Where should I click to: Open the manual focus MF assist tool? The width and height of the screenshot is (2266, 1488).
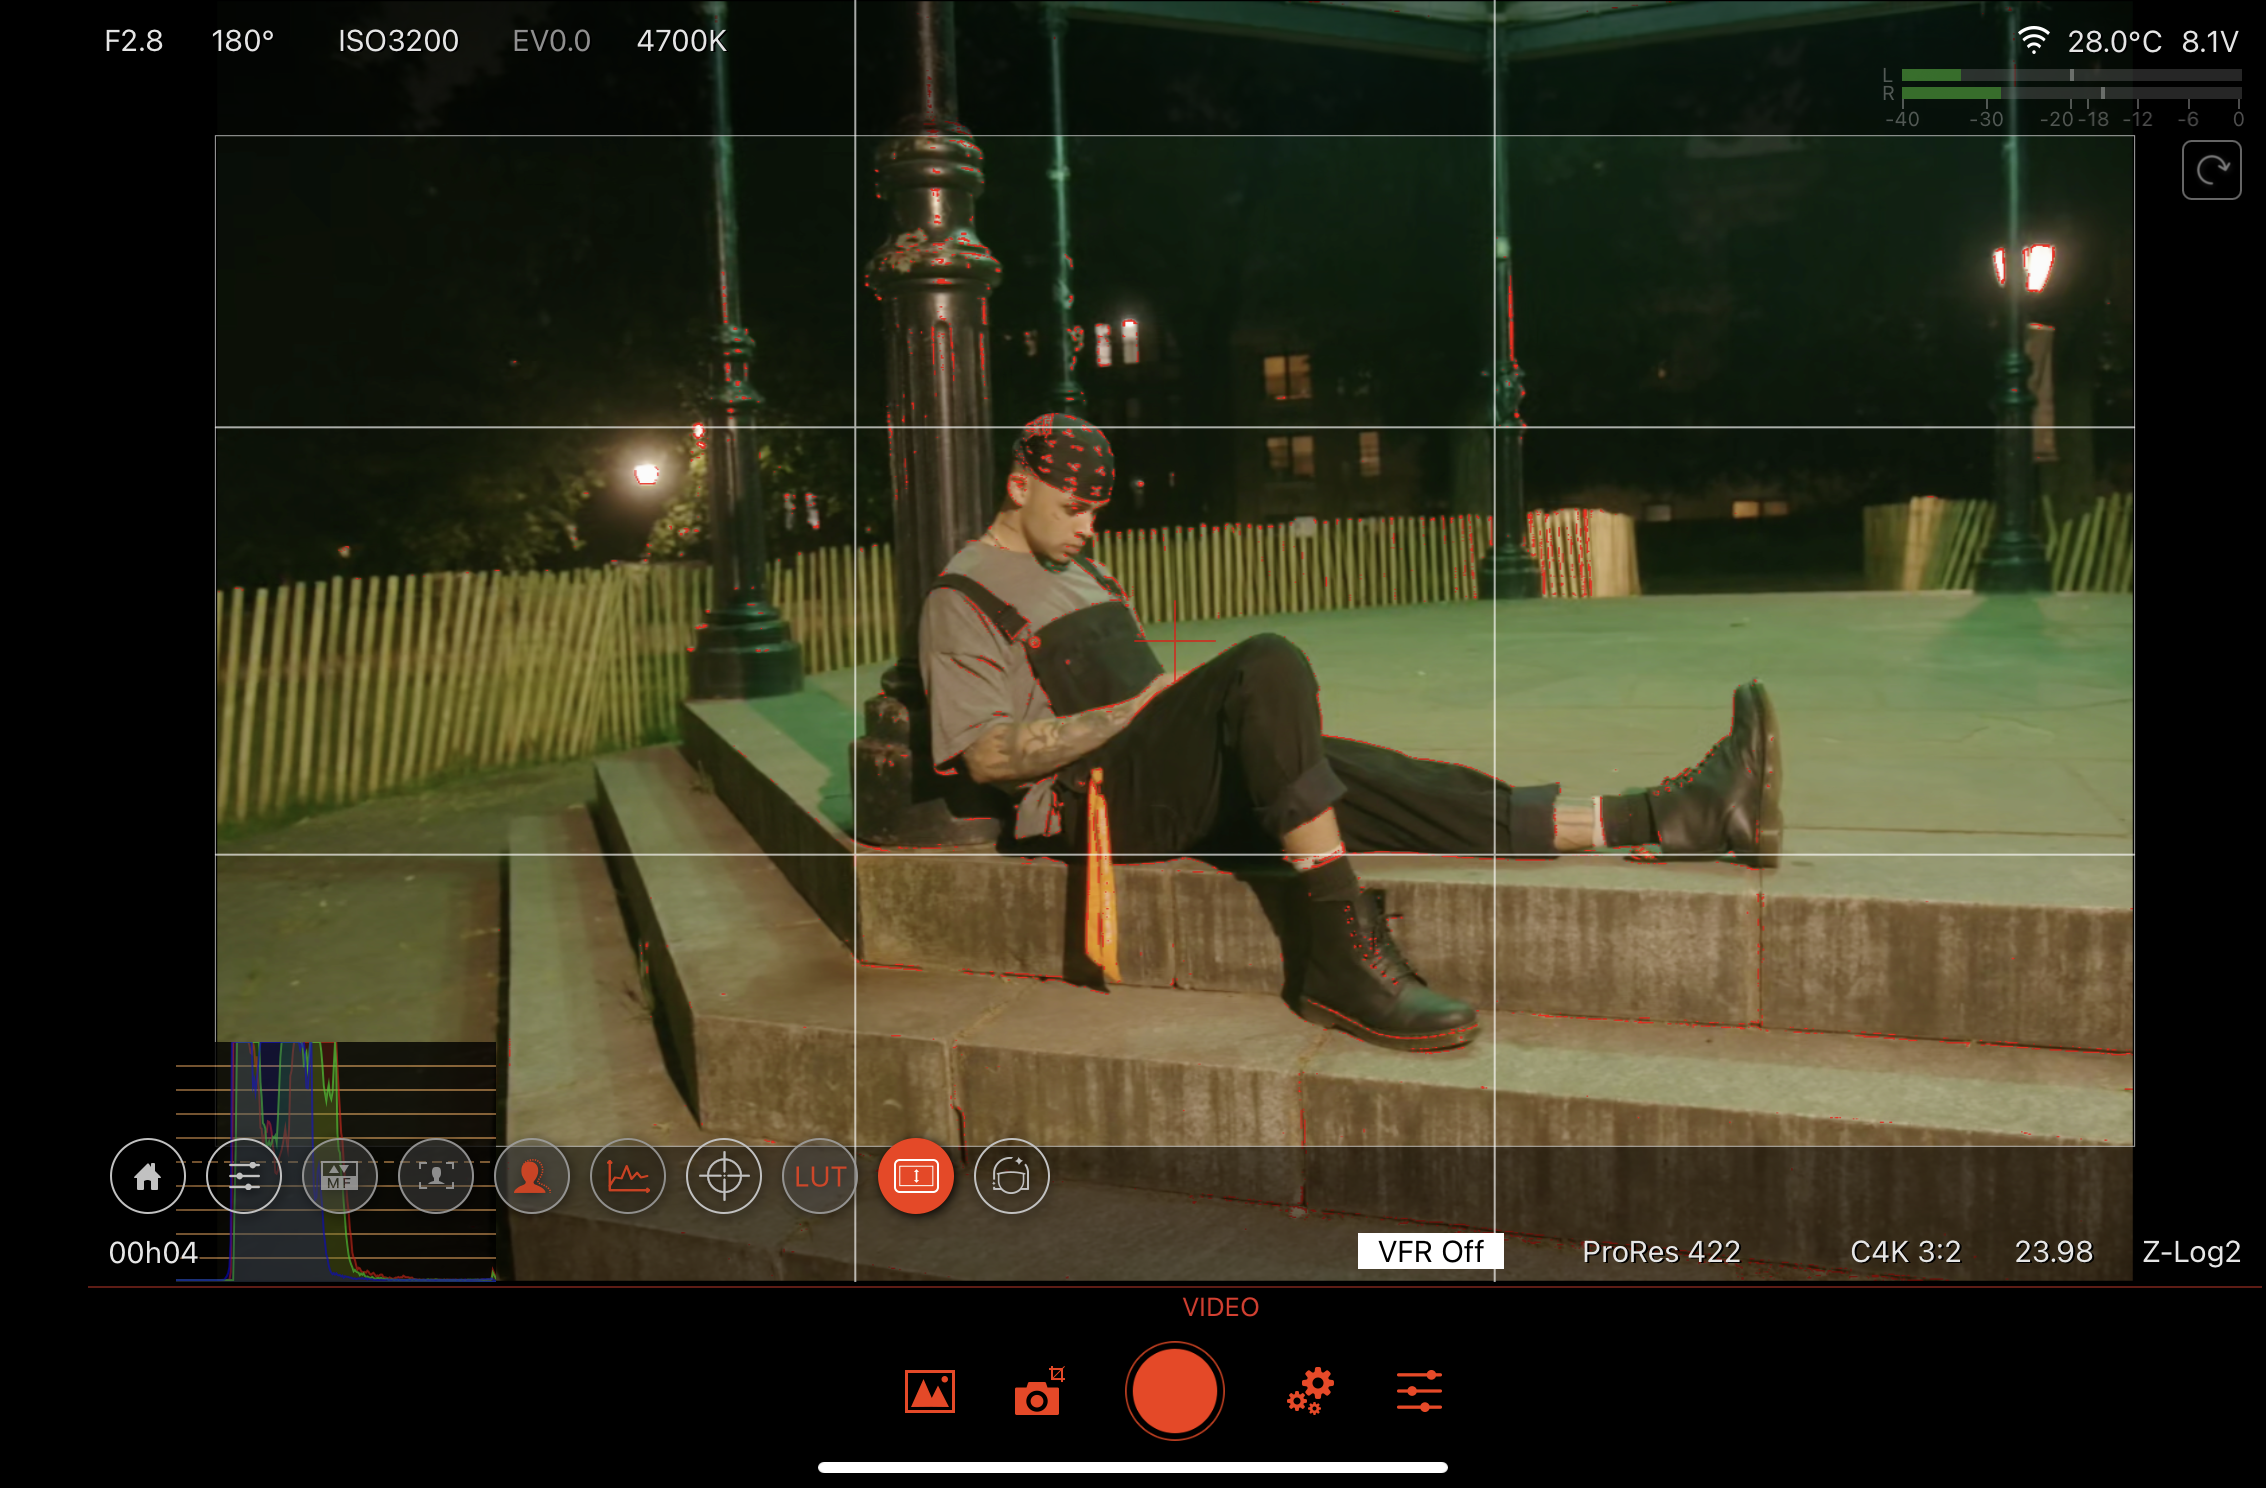(339, 1177)
